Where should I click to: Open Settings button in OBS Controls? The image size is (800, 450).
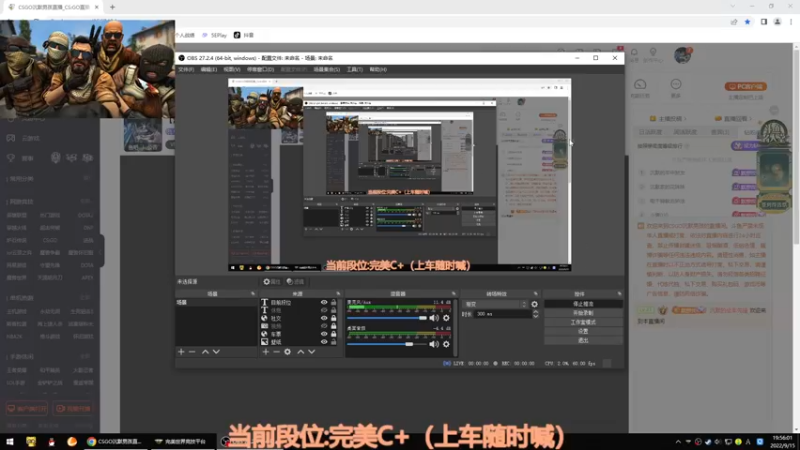(x=583, y=331)
